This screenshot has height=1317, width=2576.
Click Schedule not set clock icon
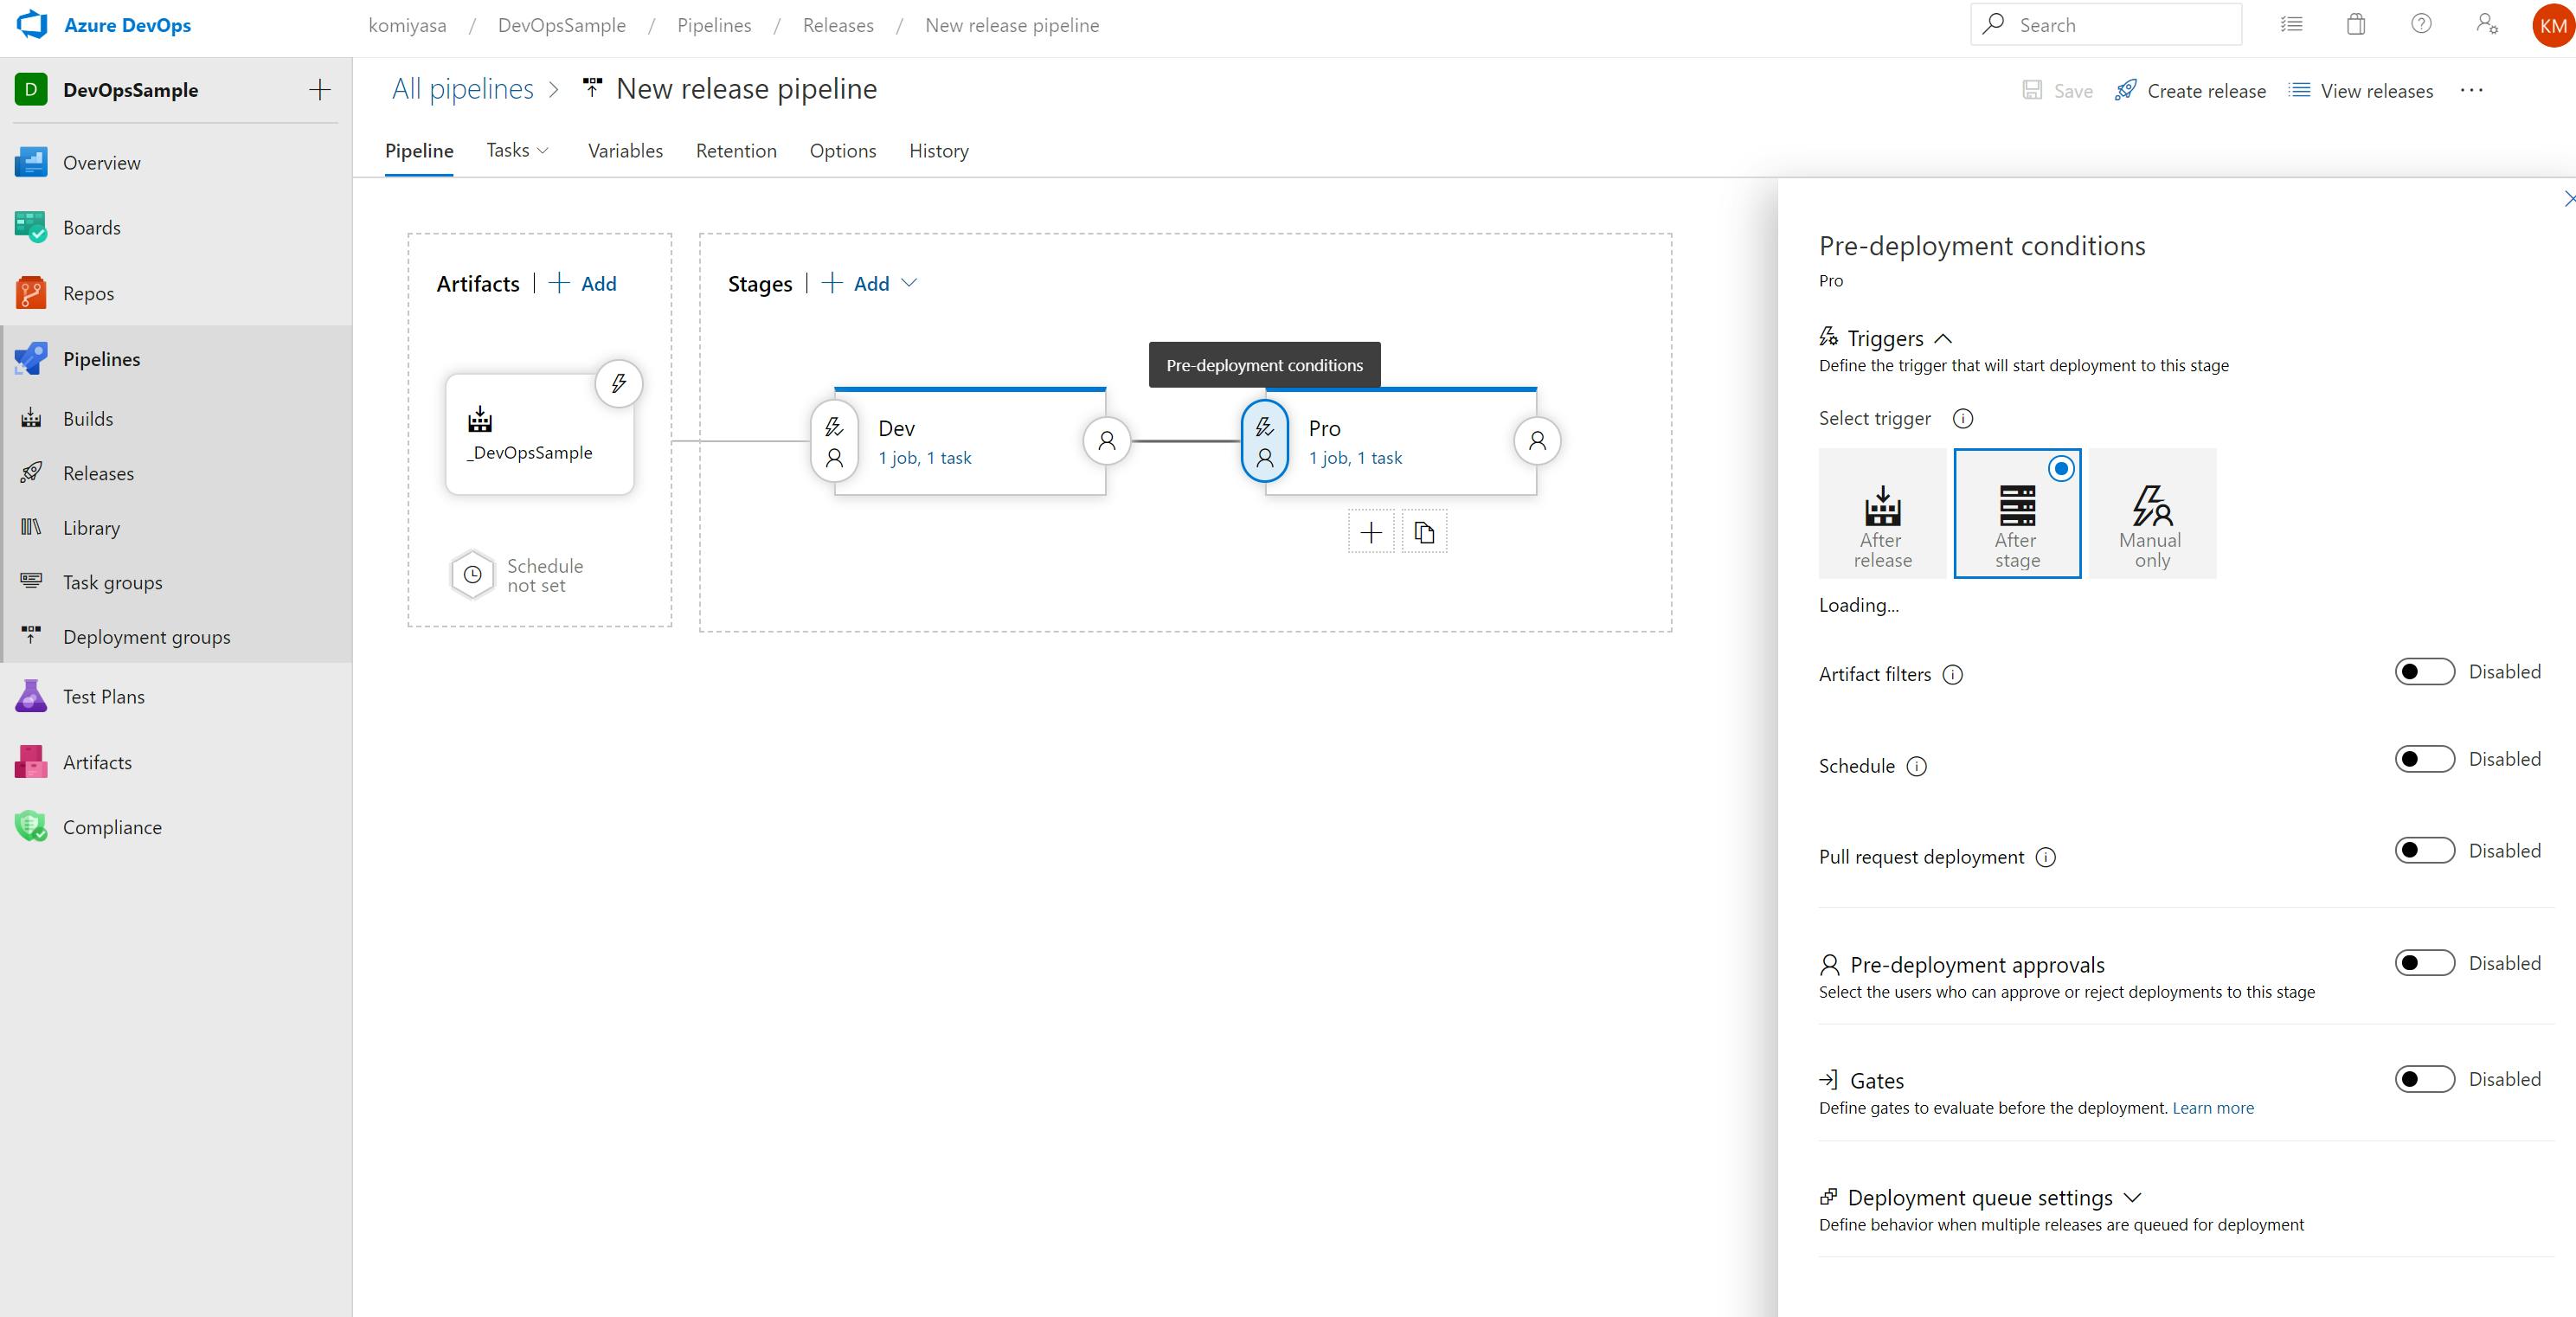(472, 575)
